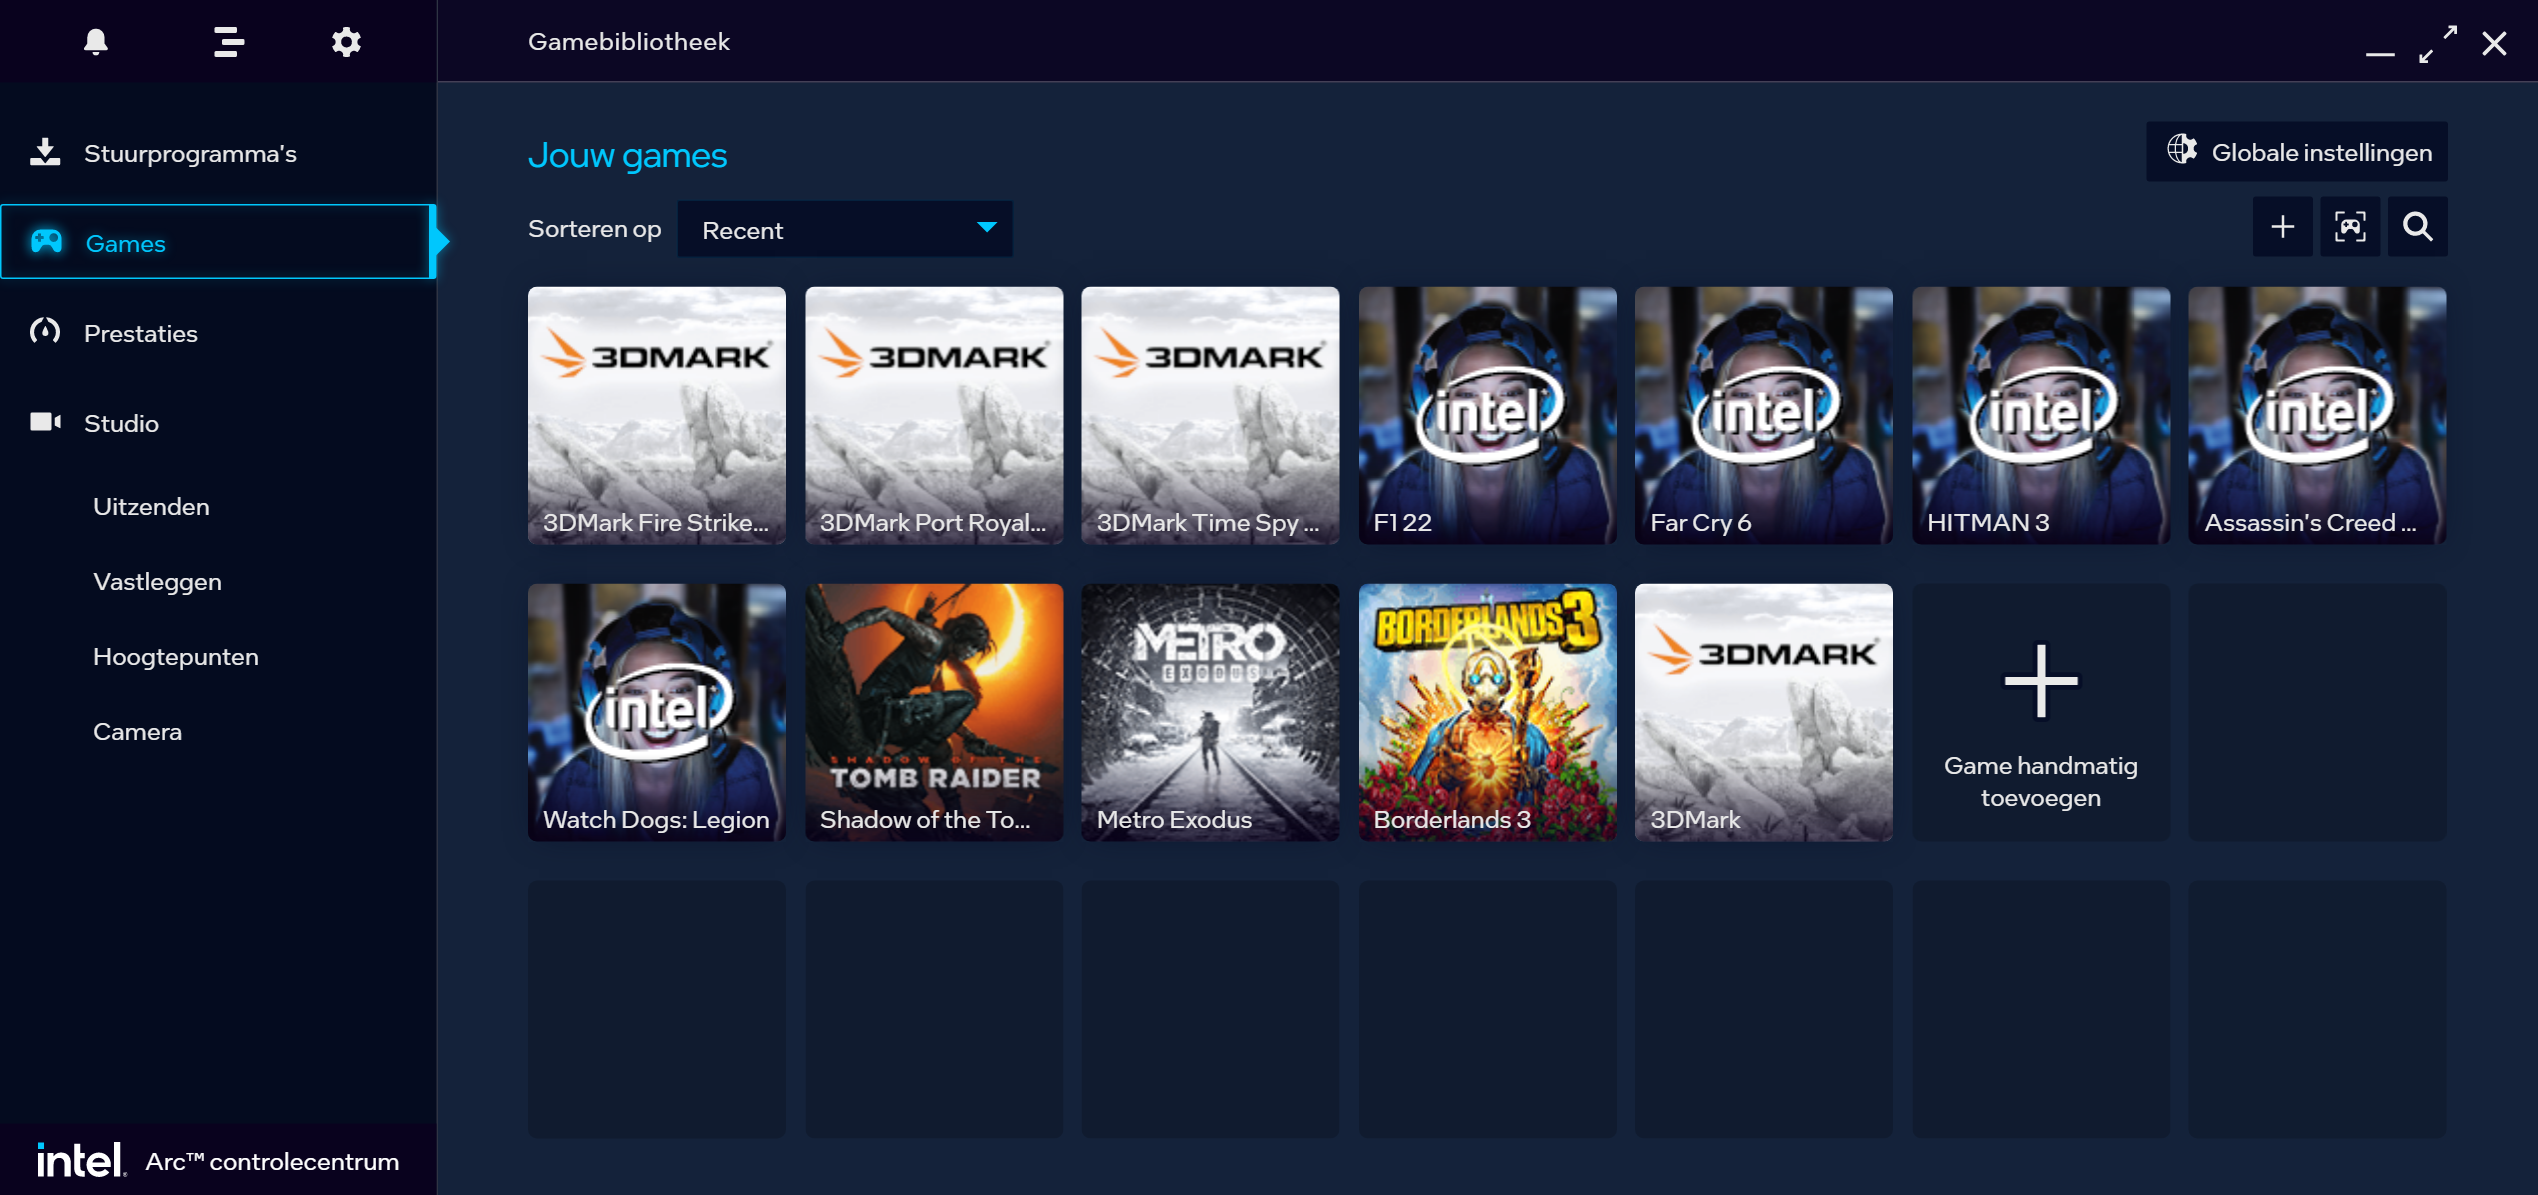
Task: Open the Studio section
Action: (x=218, y=423)
